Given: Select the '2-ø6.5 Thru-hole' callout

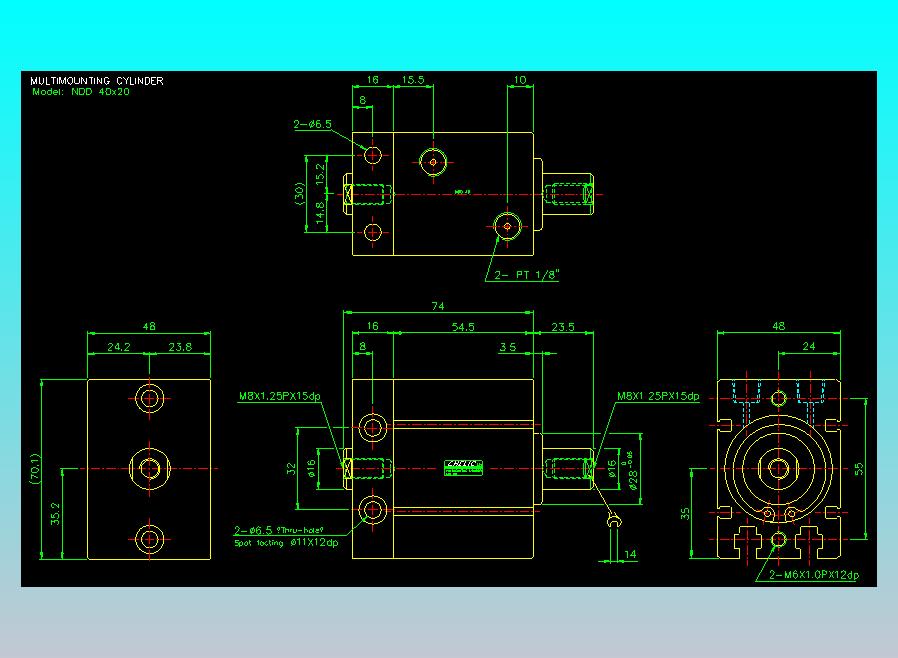Looking at the screenshot, I should [279, 530].
